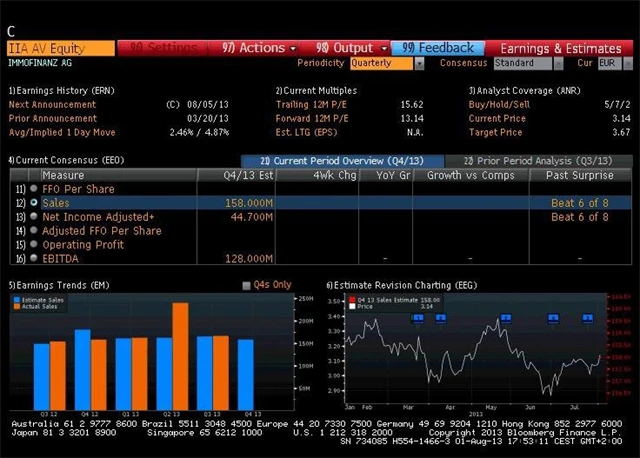The height and width of the screenshot is (458, 640).
Task: Click the EBITDA estimate 128.000M value
Action: 249,258
